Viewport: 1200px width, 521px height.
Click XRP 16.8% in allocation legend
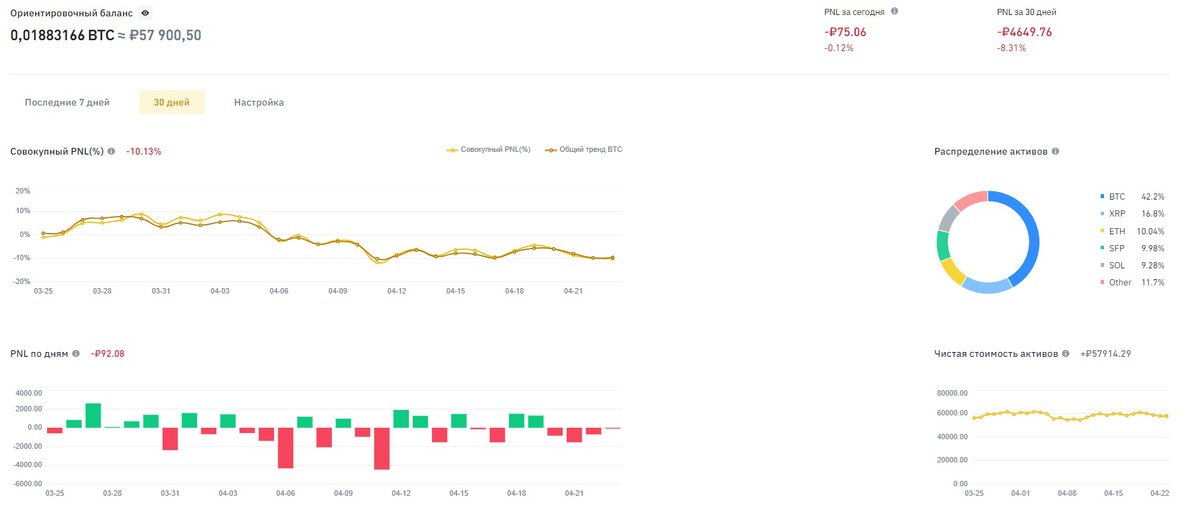(1130, 214)
